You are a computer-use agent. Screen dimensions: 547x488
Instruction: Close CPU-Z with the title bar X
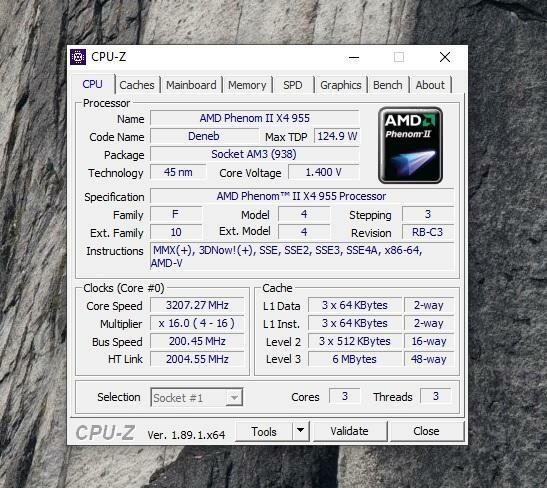[445, 57]
